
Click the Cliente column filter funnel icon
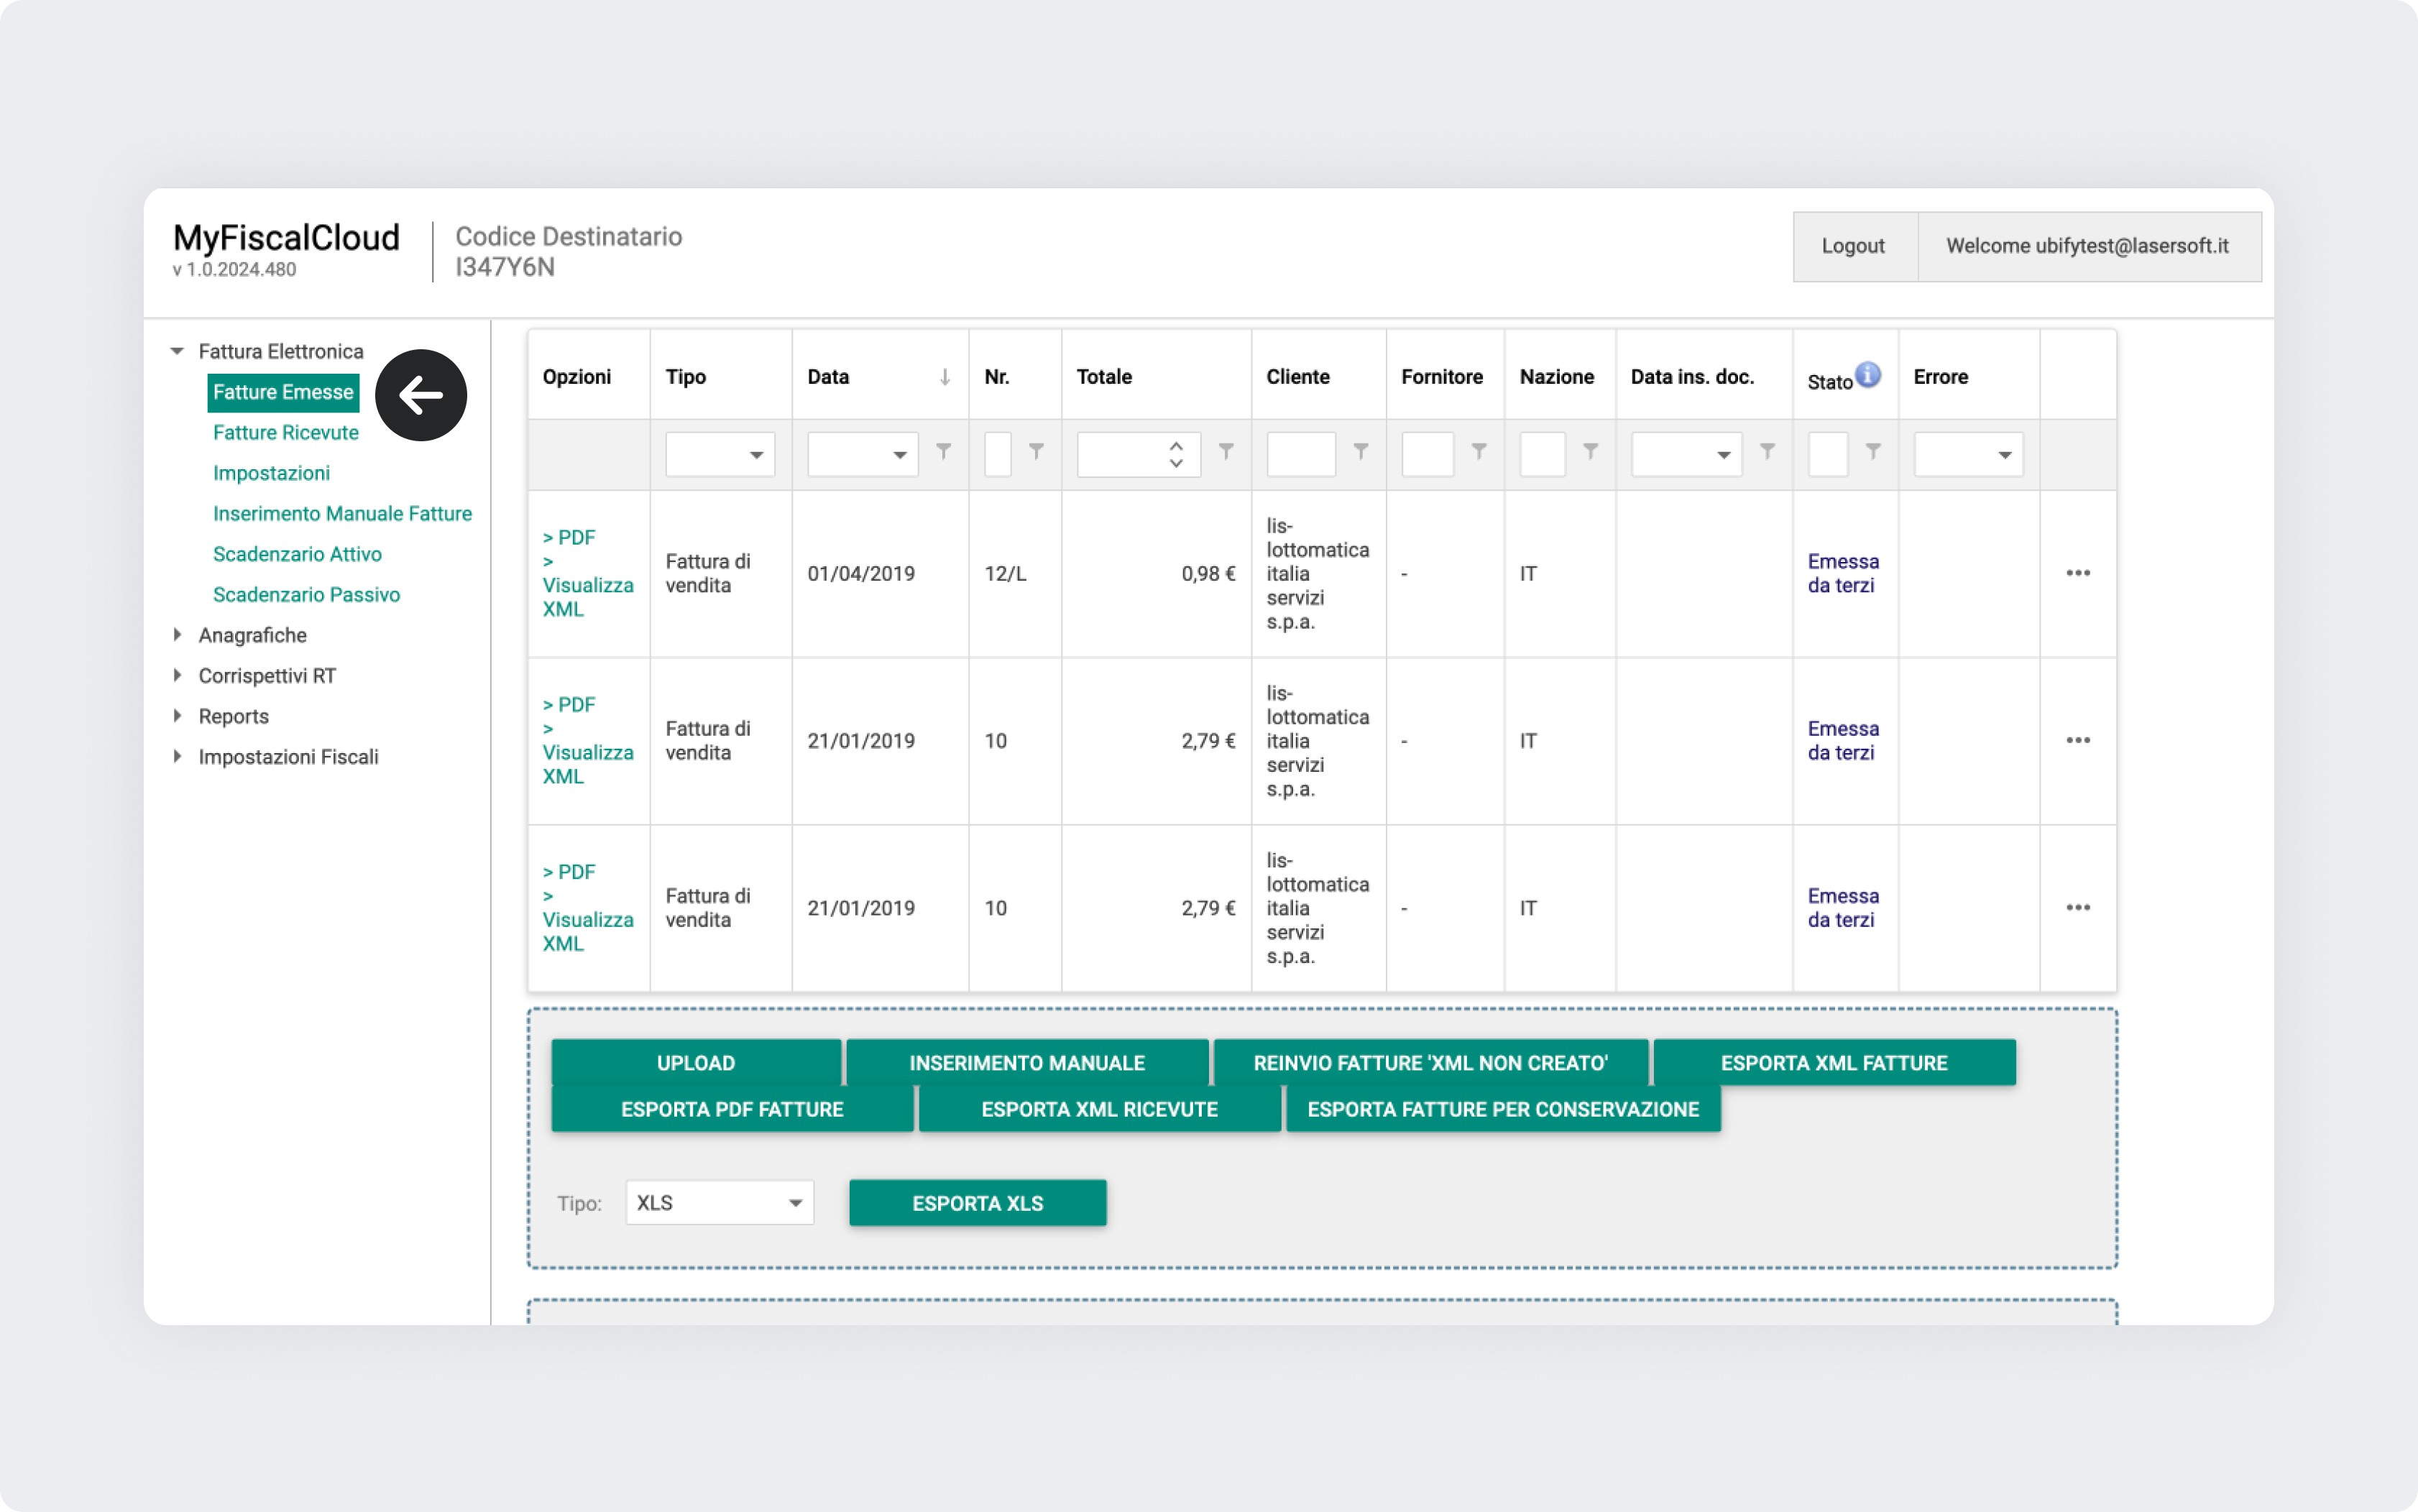click(1360, 452)
